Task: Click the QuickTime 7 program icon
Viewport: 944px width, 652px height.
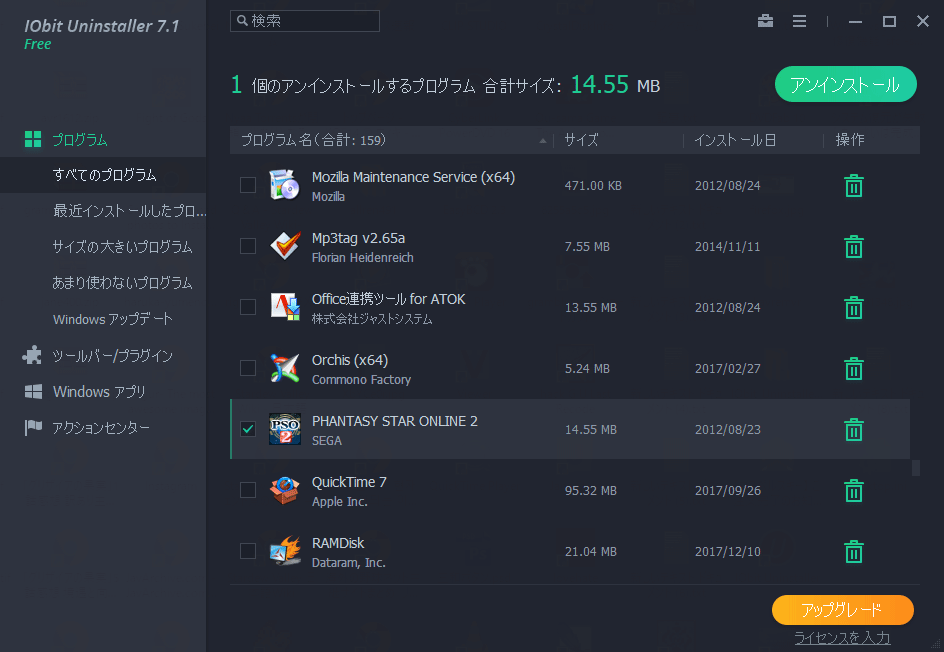Action: [x=285, y=490]
